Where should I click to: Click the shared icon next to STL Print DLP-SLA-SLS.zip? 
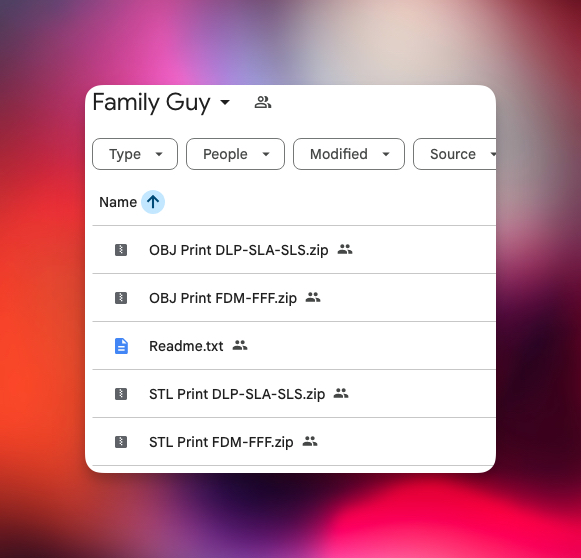tap(341, 393)
